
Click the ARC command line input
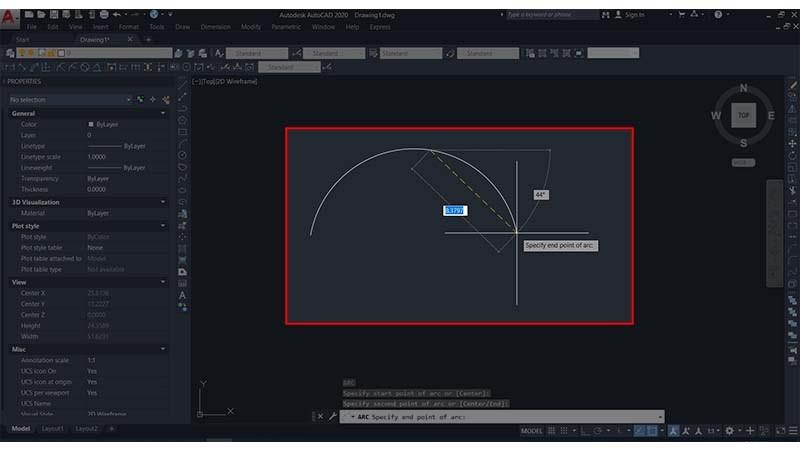(502, 417)
